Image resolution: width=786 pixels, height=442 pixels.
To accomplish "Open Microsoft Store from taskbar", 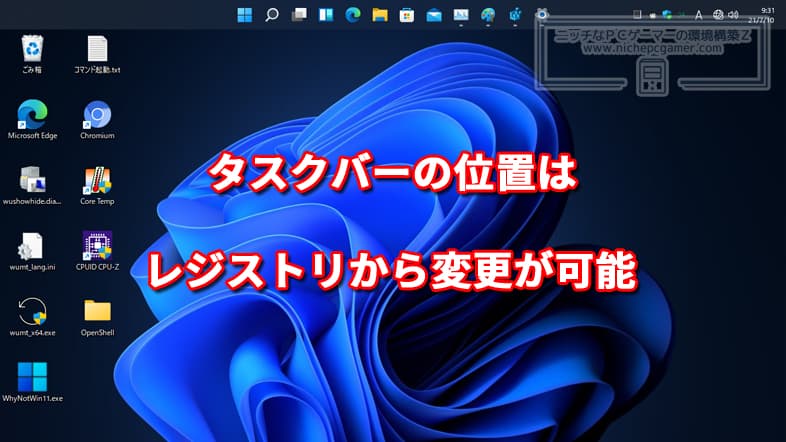I will [x=407, y=16].
